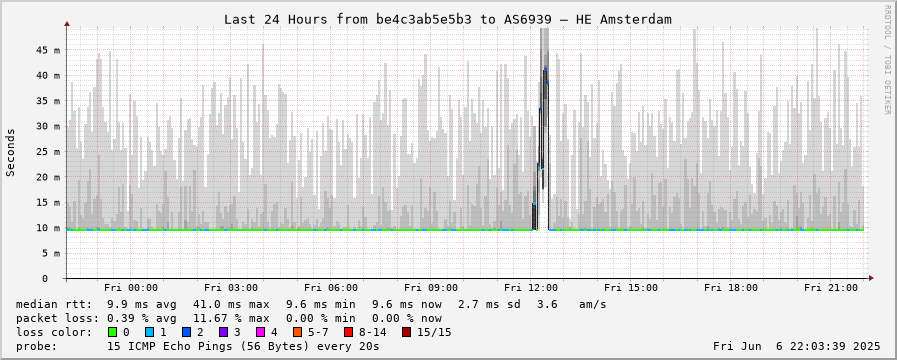Click the median rtt statistics line

click(311, 304)
